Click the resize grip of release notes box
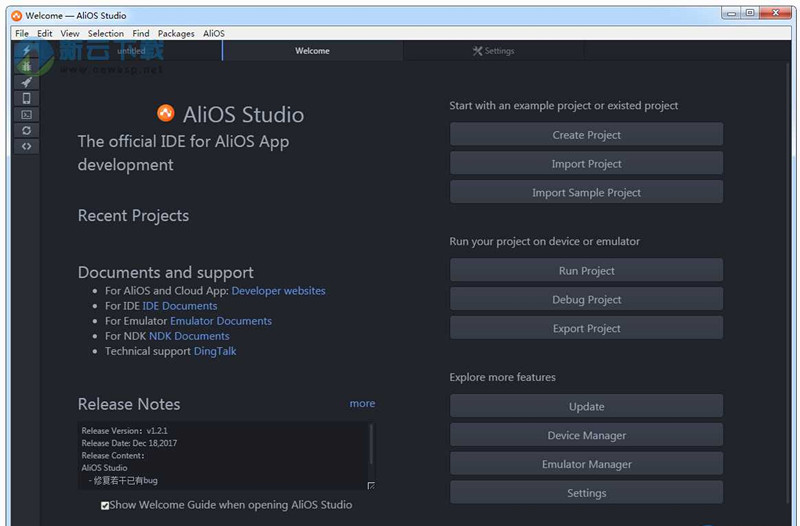 point(371,486)
